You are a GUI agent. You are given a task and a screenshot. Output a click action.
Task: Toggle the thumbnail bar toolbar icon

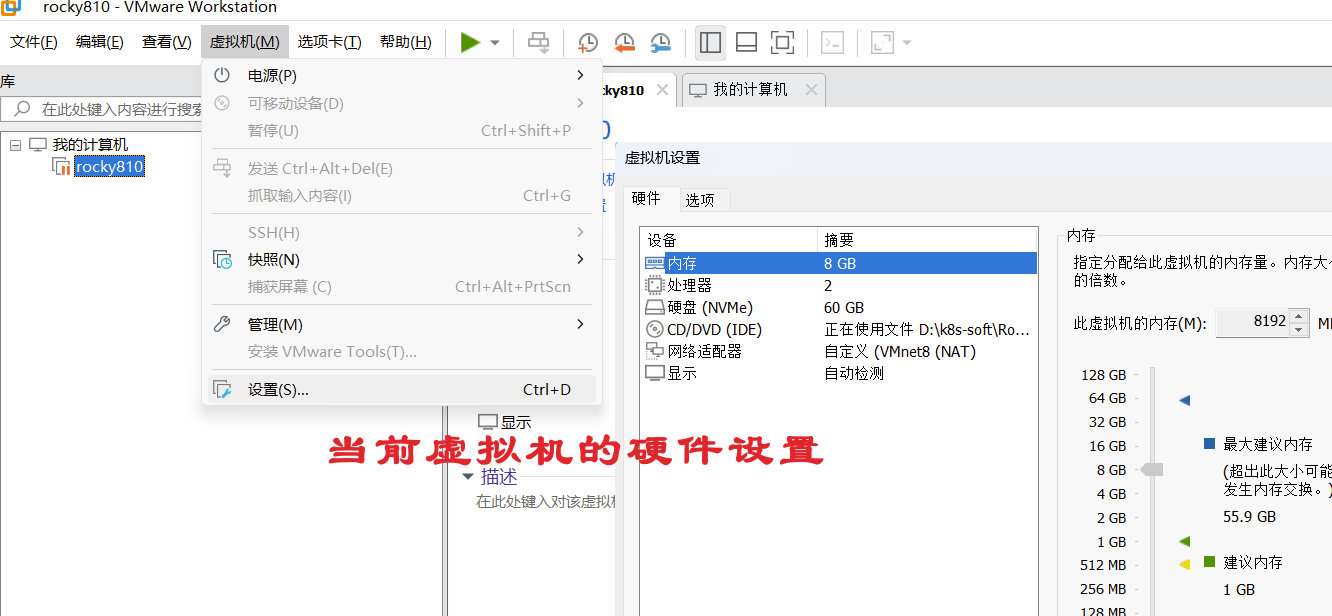746,42
